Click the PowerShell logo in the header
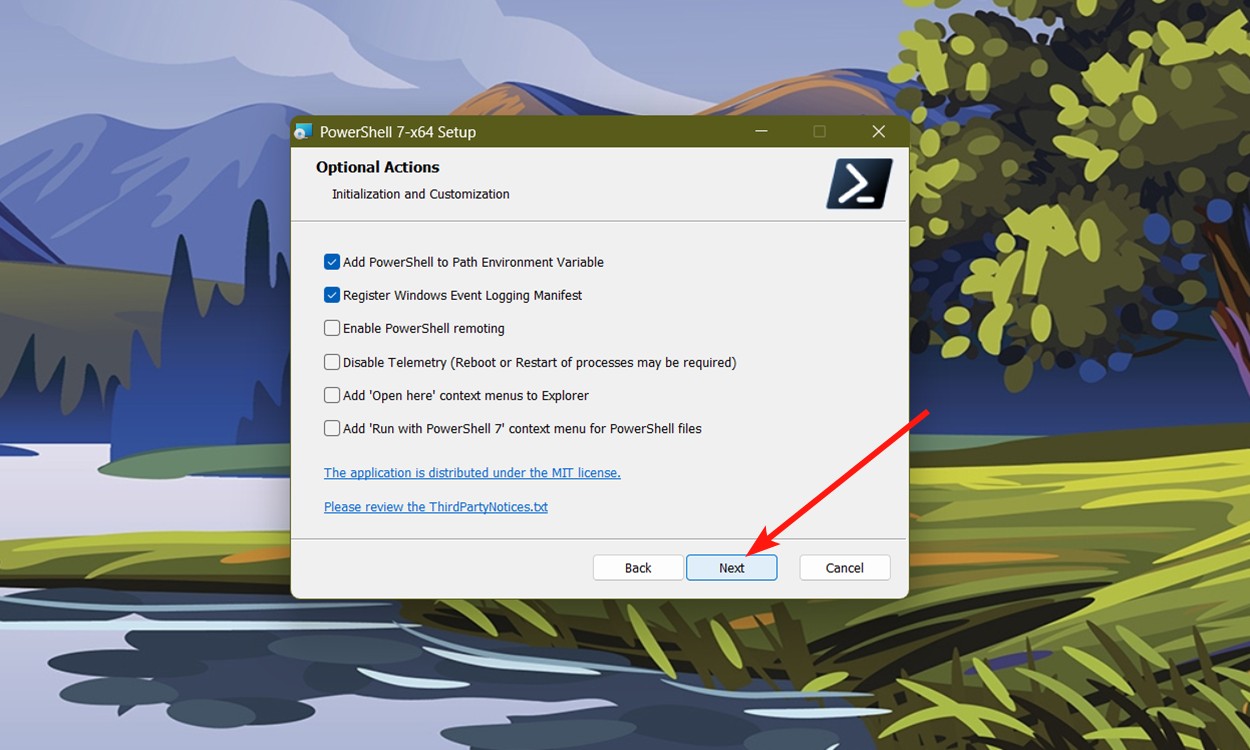The width and height of the screenshot is (1250, 750). click(858, 183)
